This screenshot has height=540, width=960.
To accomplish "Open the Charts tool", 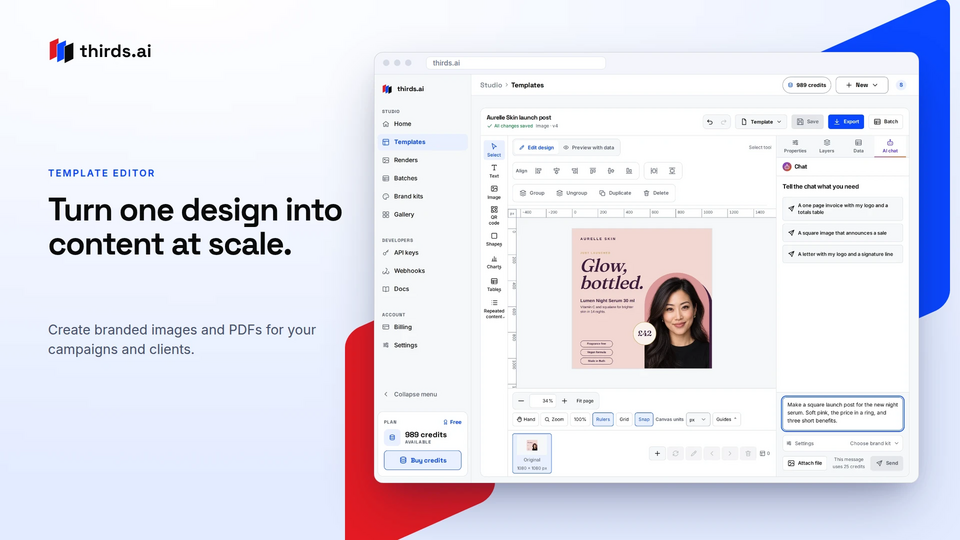I will 494,262.
